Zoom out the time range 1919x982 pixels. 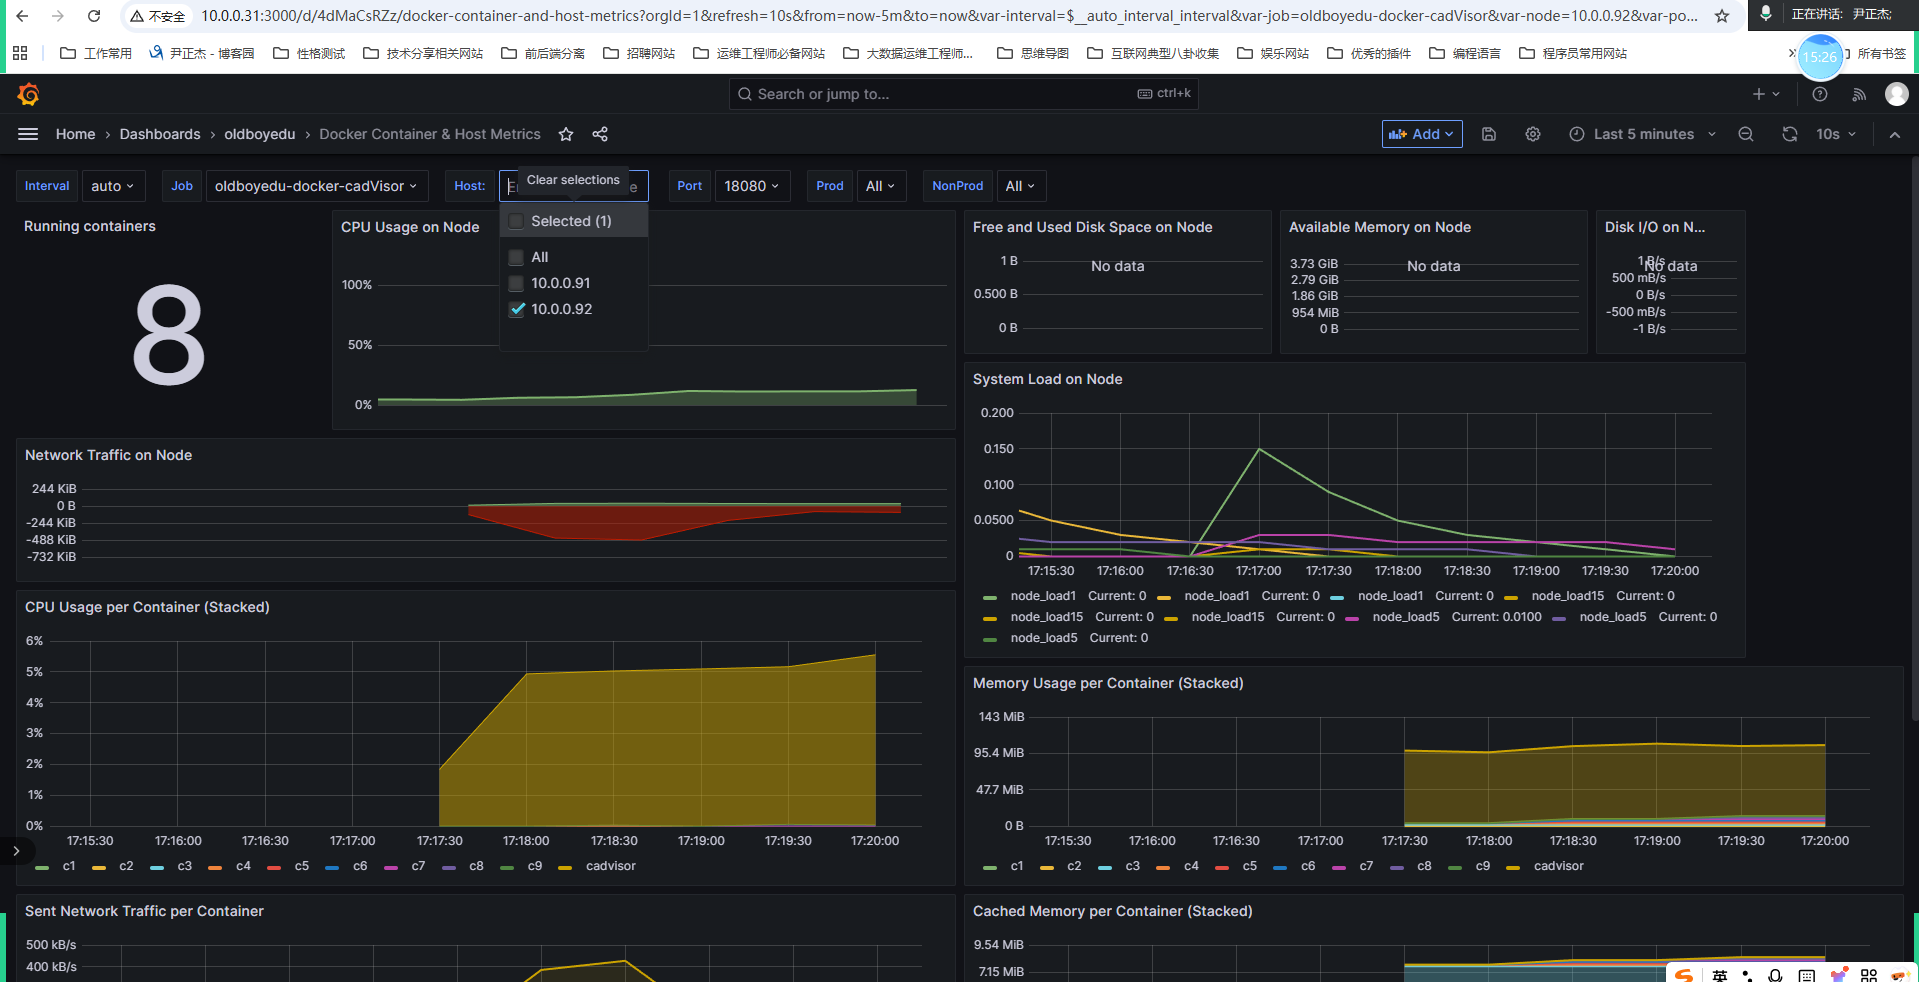(1746, 134)
